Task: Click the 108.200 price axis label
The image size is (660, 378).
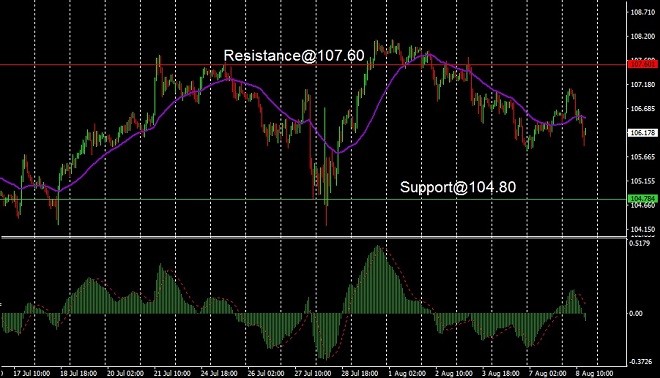Action: [642, 37]
